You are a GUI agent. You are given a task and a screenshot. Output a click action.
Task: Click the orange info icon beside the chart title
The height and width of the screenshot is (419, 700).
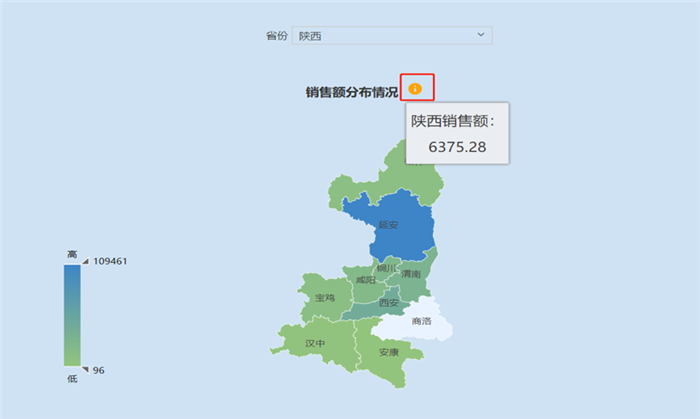click(415, 89)
